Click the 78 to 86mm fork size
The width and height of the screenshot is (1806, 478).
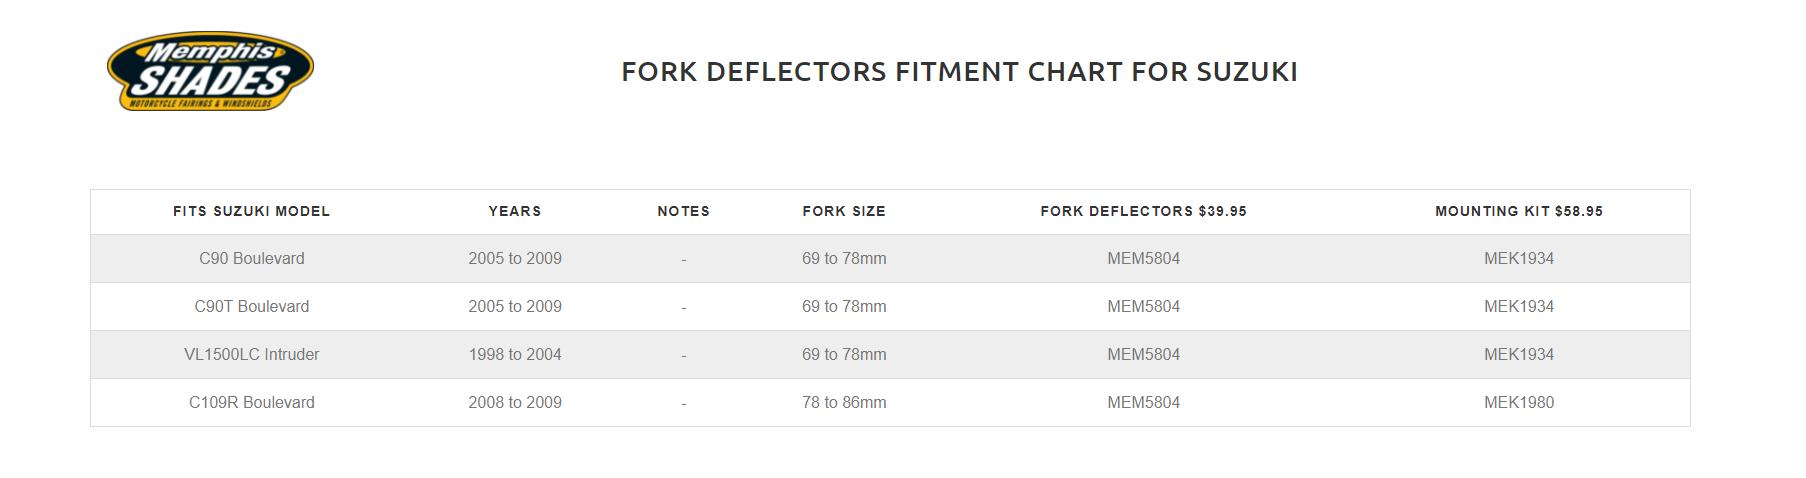pyautogui.click(x=844, y=403)
